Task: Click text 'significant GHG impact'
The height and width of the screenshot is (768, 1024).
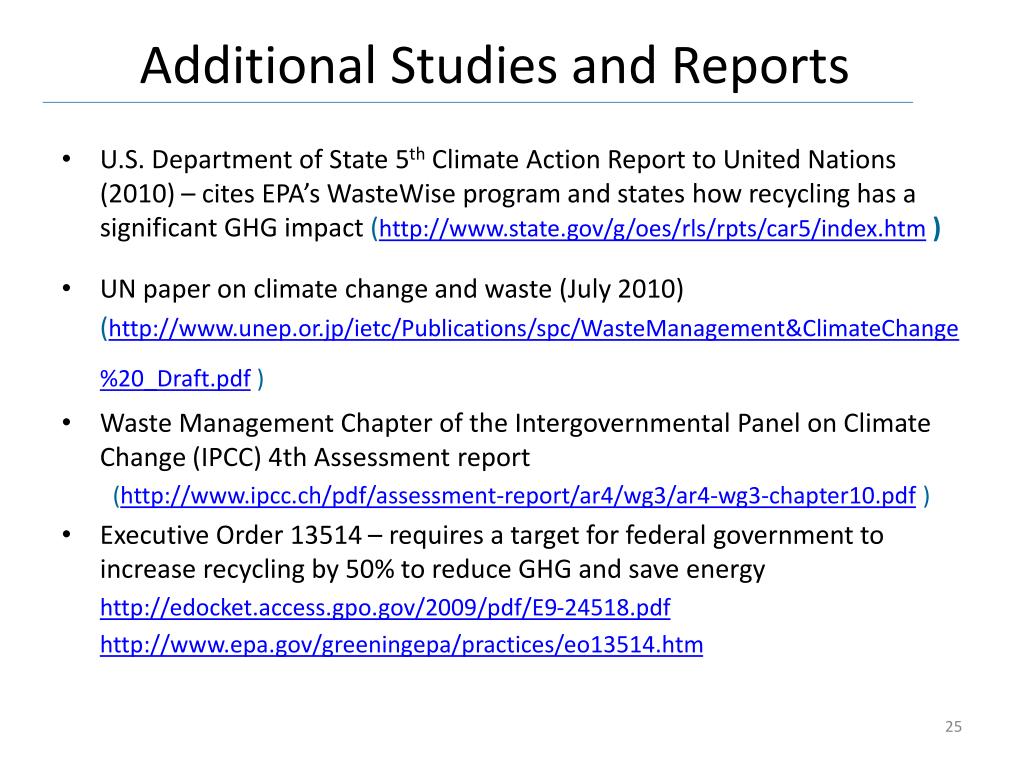Action: (x=231, y=228)
